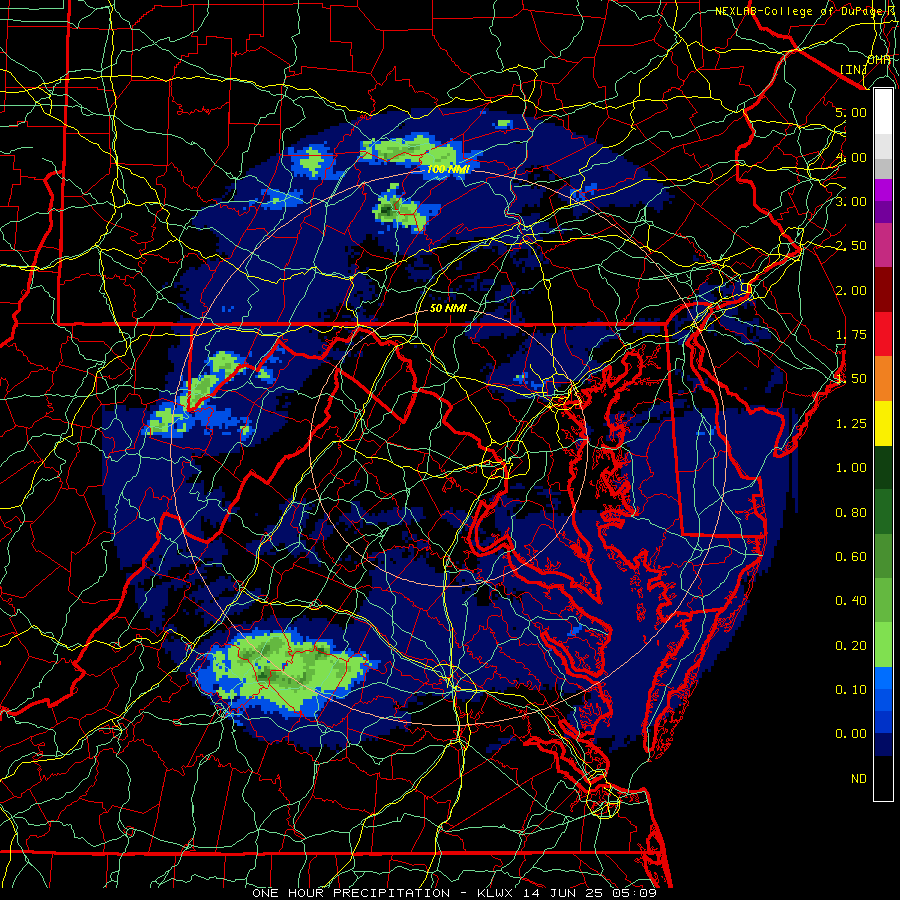
Task: Pick the light blue legend swatch near 0.10
Action: point(883,678)
